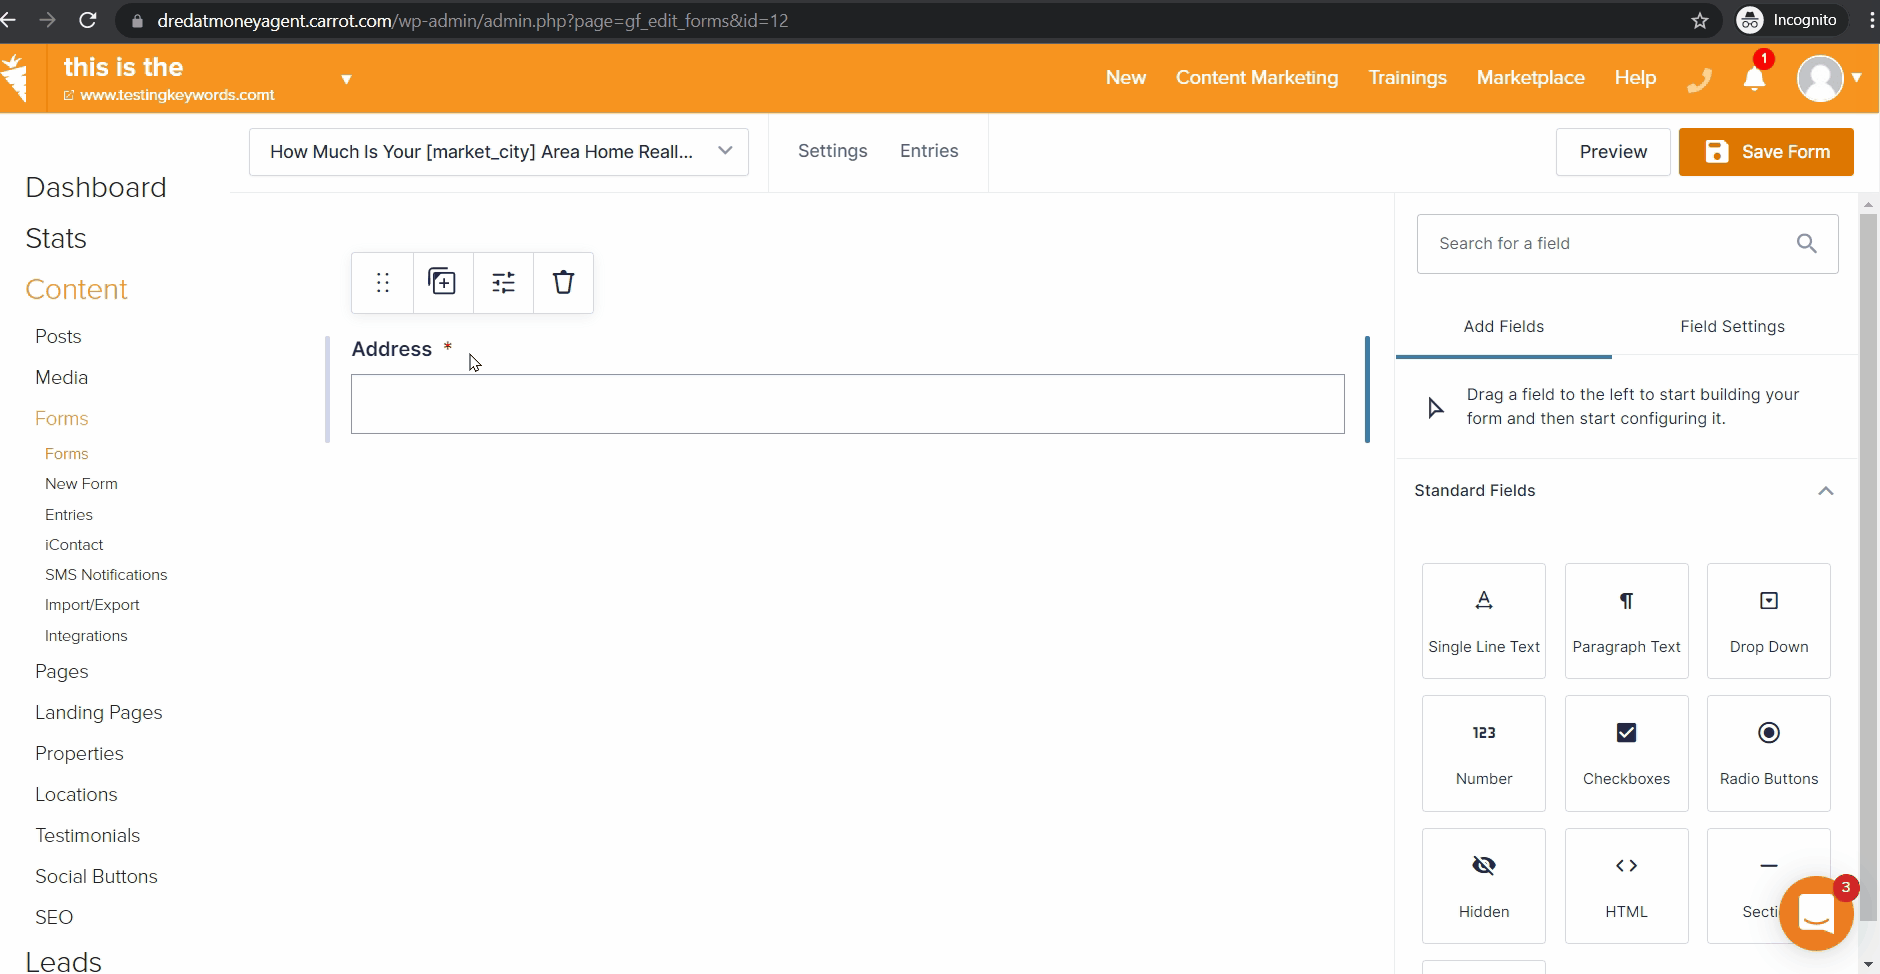
Task: Add a Checkboxes field
Action: [x=1626, y=753]
